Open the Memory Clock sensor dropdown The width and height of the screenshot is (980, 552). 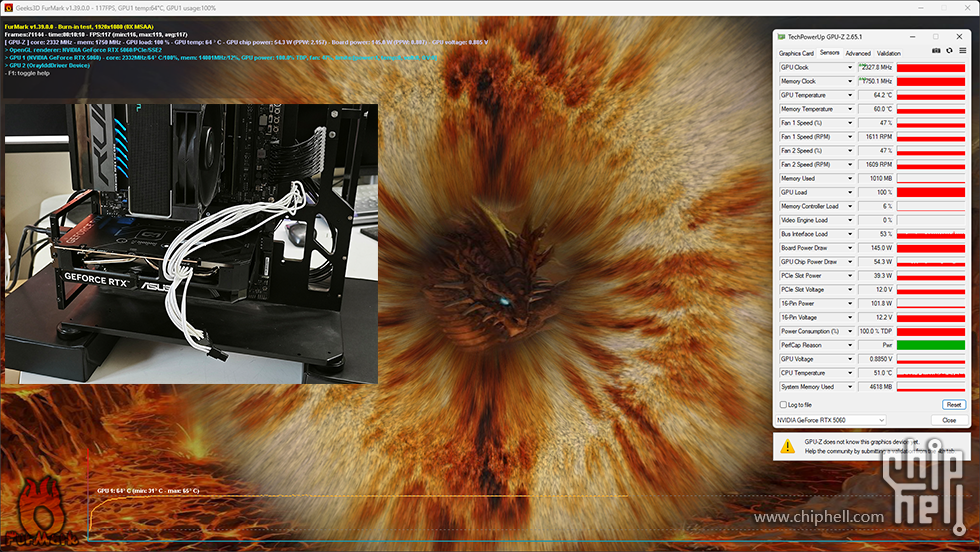point(849,81)
